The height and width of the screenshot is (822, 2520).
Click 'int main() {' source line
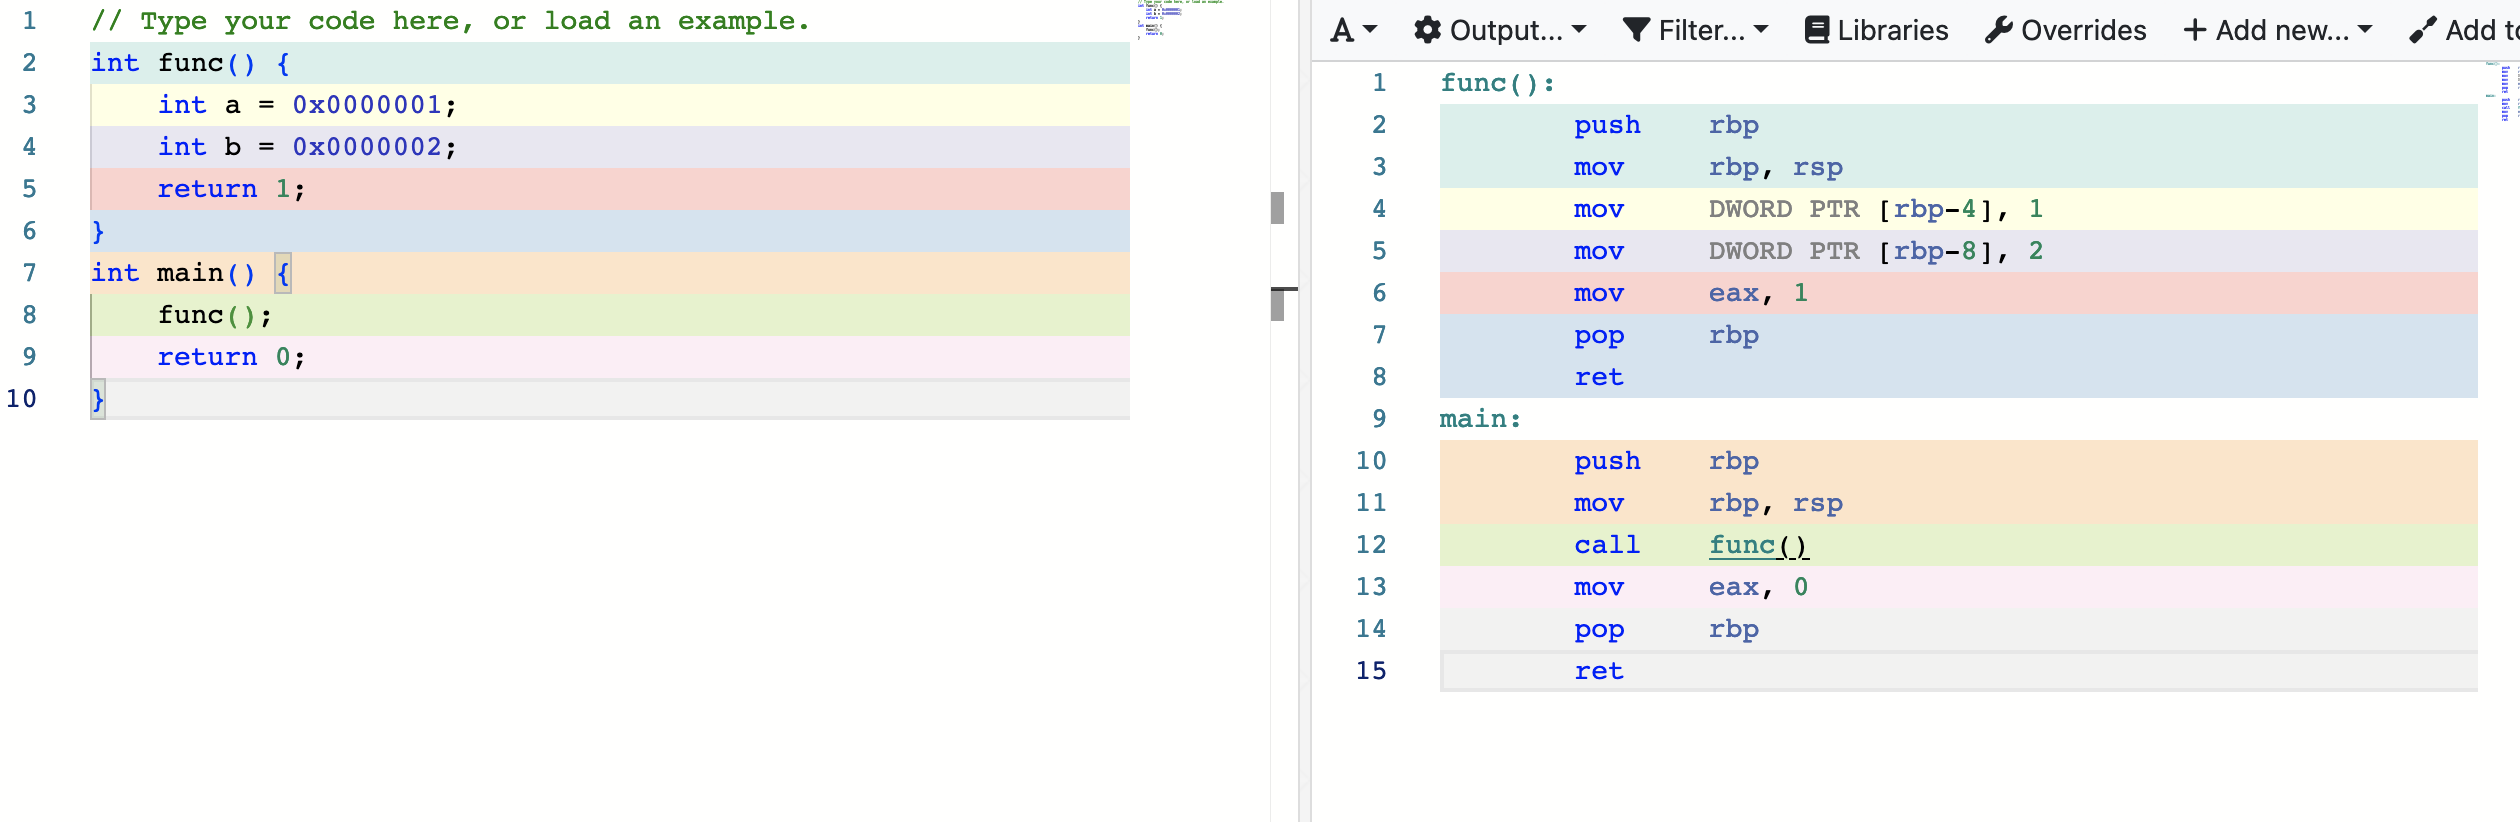(x=610, y=273)
